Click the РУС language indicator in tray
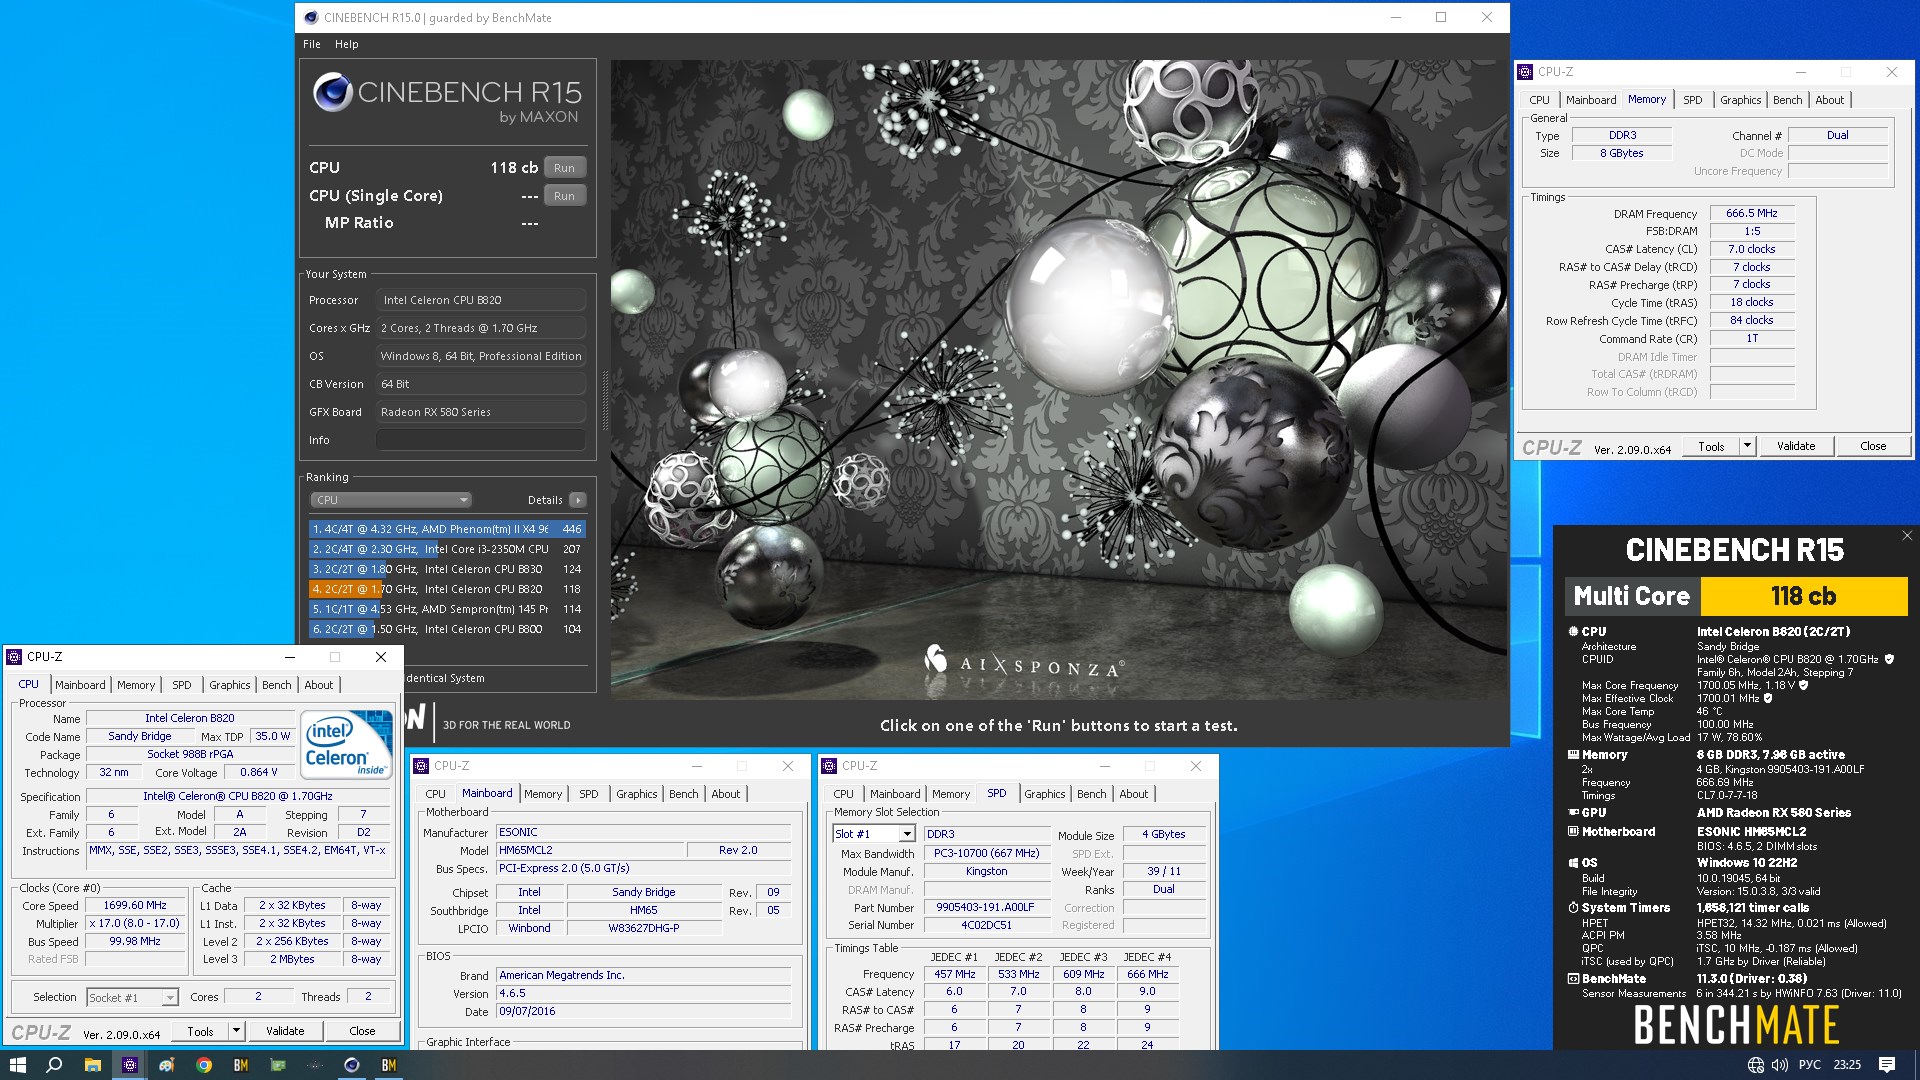This screenshot has height=1080, width=1920. click(x=1809, y=1065)
